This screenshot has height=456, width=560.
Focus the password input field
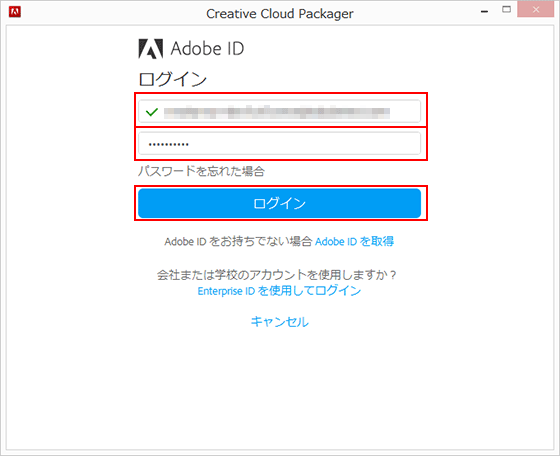(x=279, y=144)
